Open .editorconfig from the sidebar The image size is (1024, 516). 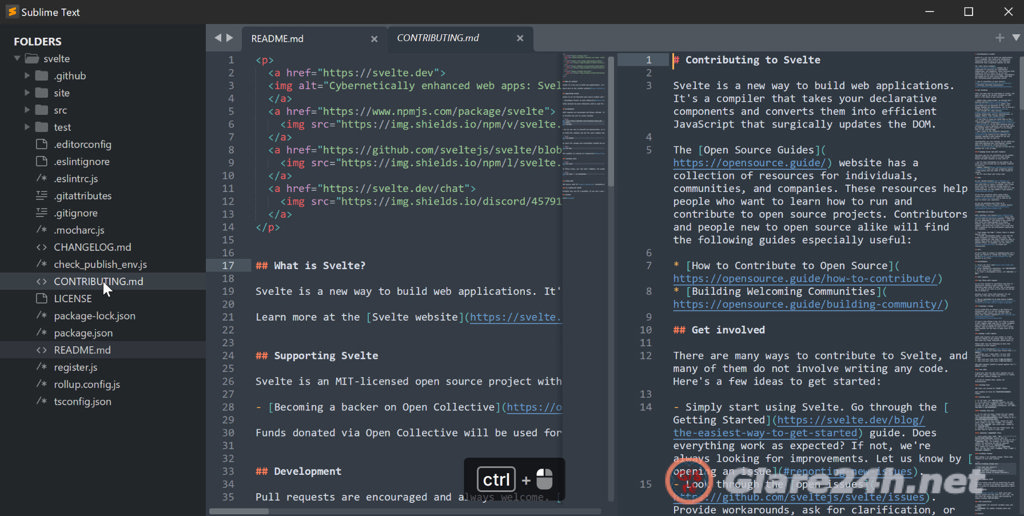click(82, 144)
